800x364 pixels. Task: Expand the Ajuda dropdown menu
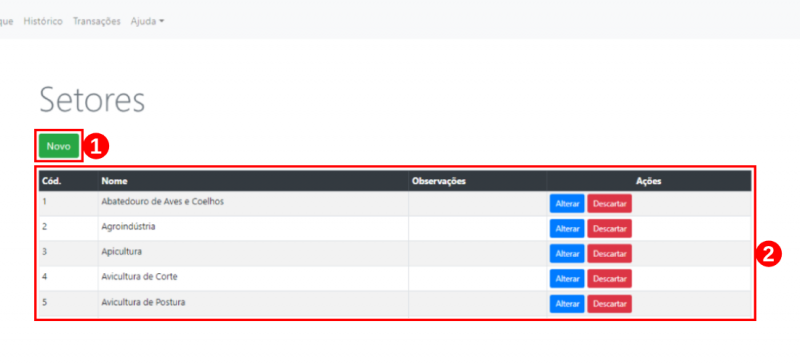[147, 21]
